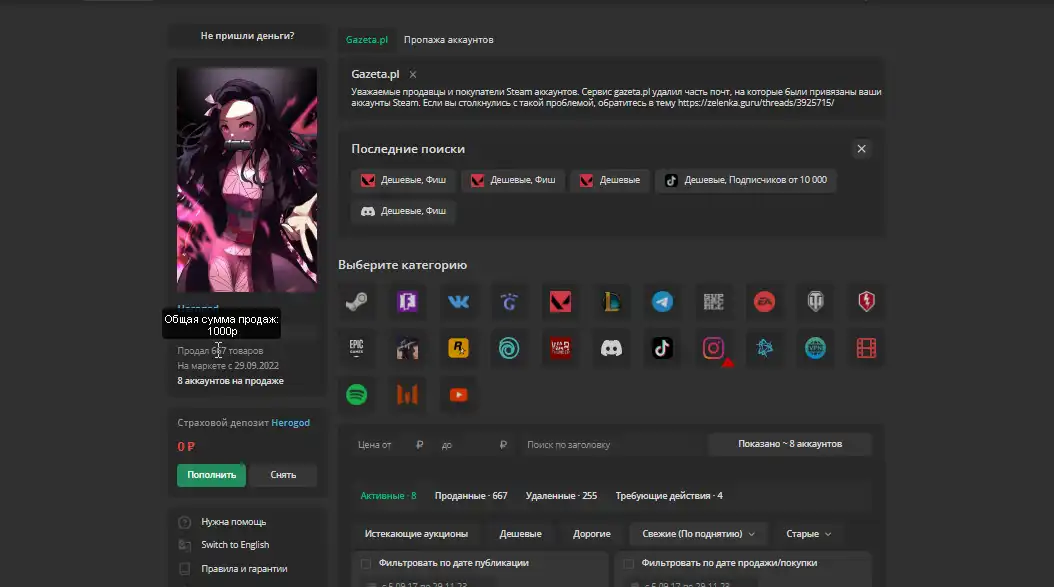1054x587 pixels.
Task: Open the War Thunder category
Action: click(560, 348)
